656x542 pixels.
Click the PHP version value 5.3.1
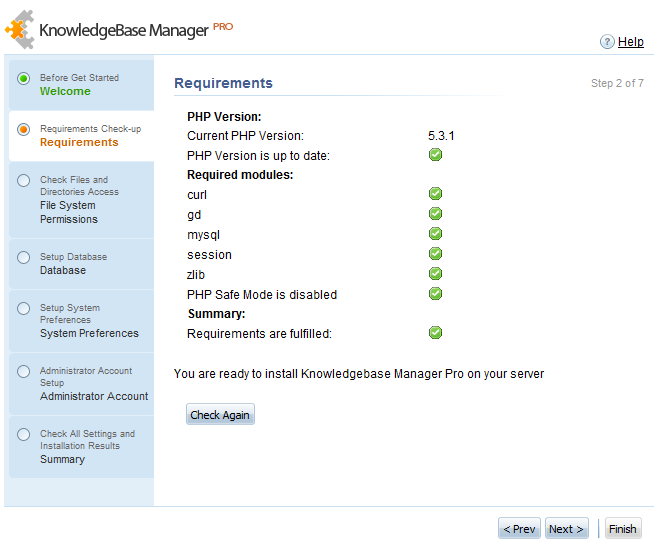pyautogui.click(x=441, y=136)
